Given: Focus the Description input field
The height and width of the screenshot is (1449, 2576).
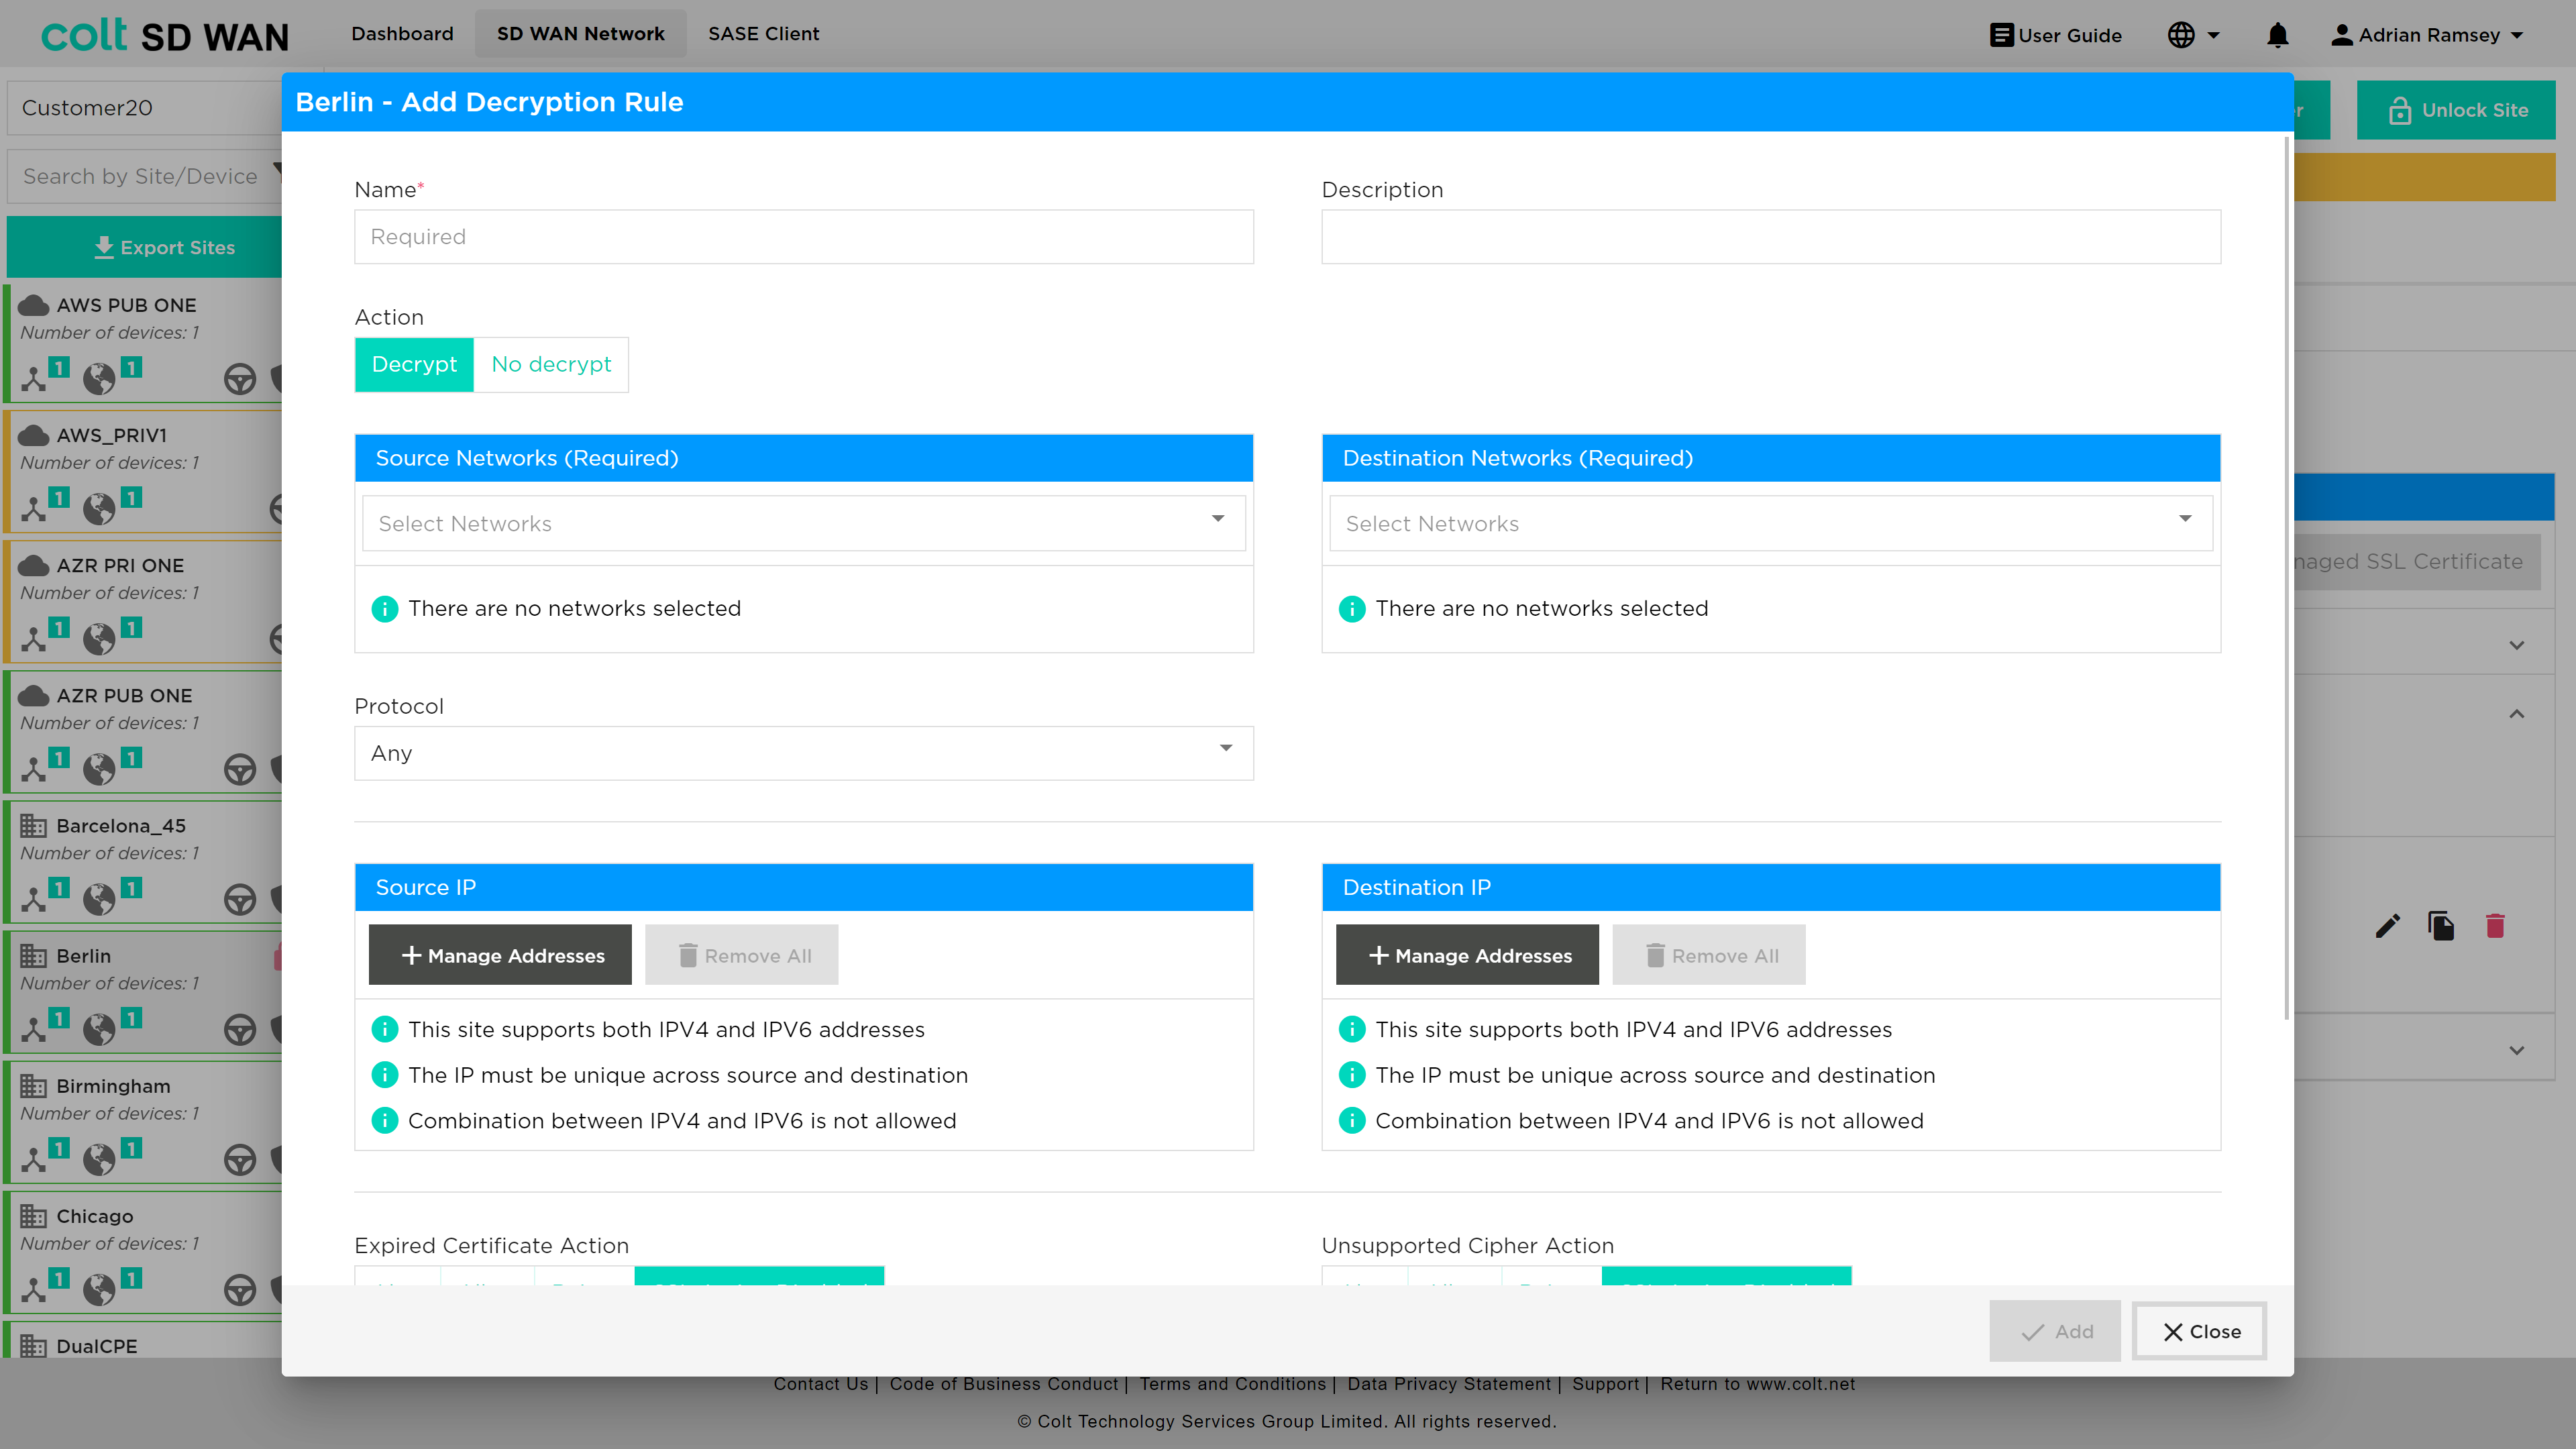Looking at the screenshot, I should [1770, 237].
